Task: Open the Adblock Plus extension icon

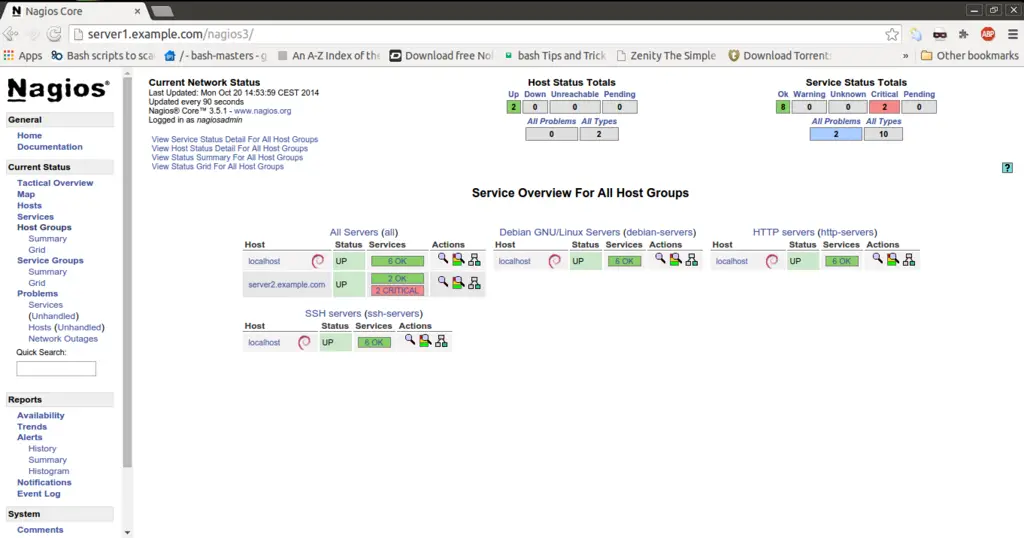Action: (988, 35)
